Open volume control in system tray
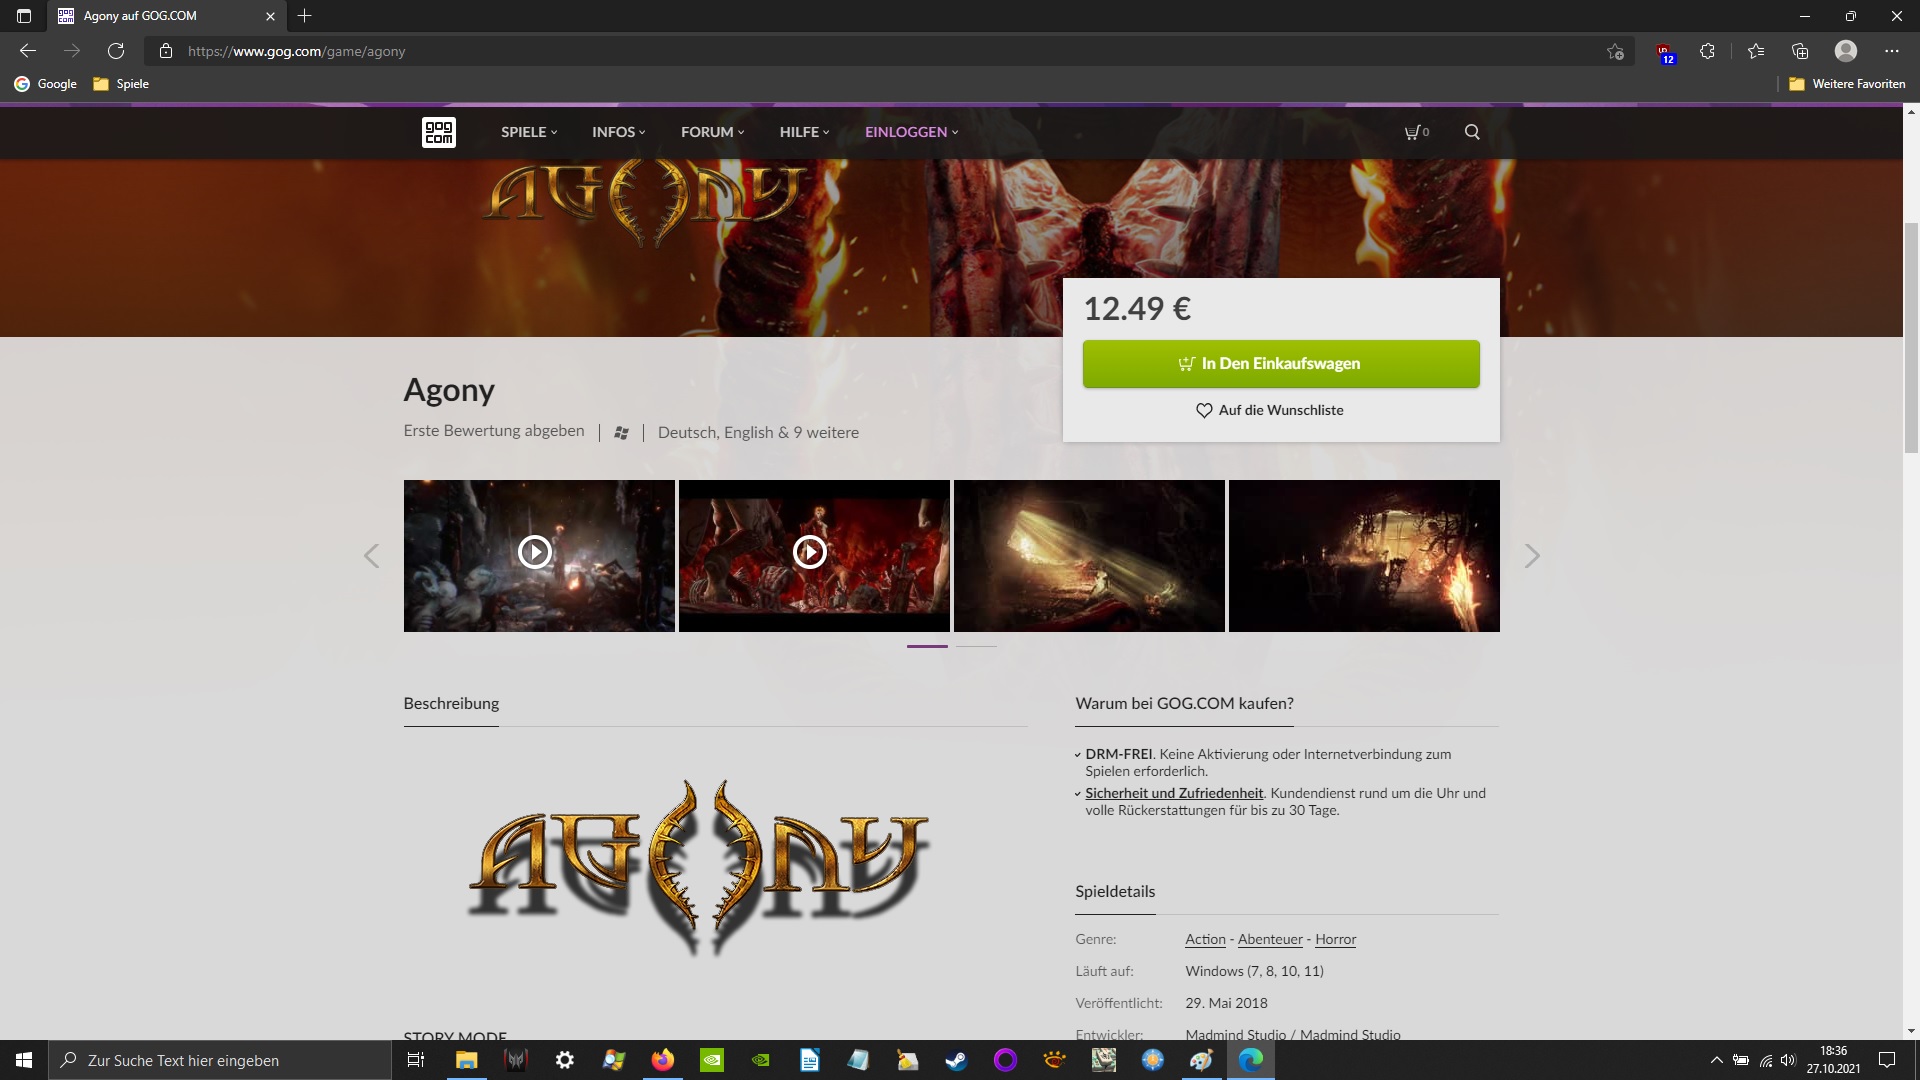 1788,1060
